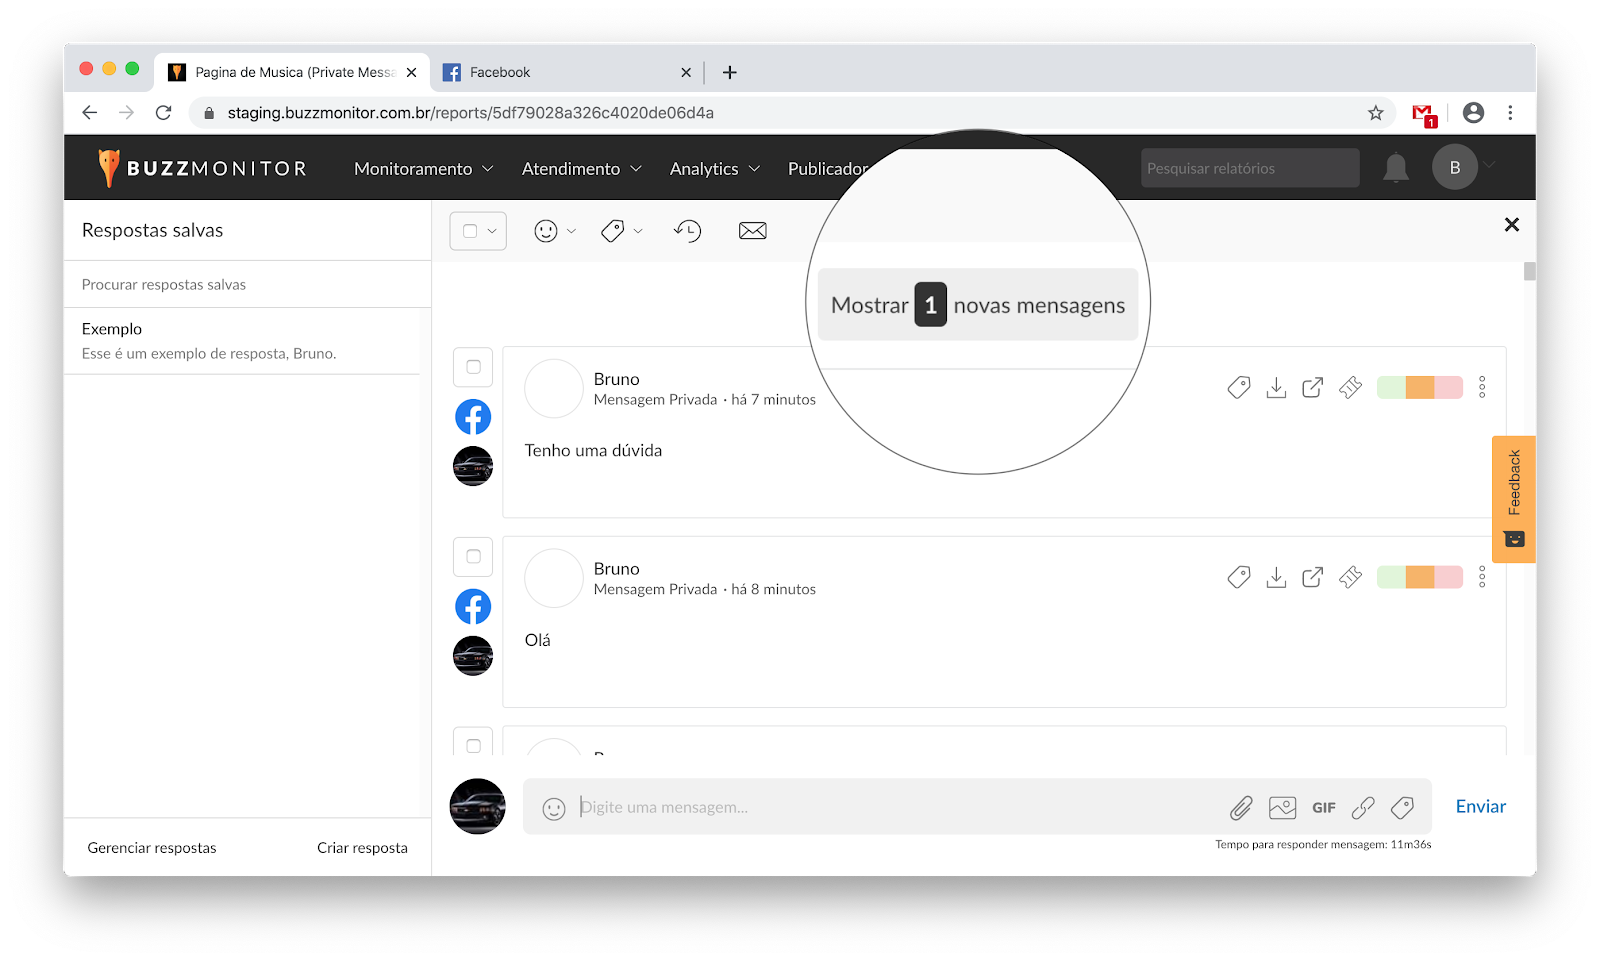Viewport: 1600px width, 961px height.
Task: Open the tag dropdown in the toolbar
Action: (621, 231)
